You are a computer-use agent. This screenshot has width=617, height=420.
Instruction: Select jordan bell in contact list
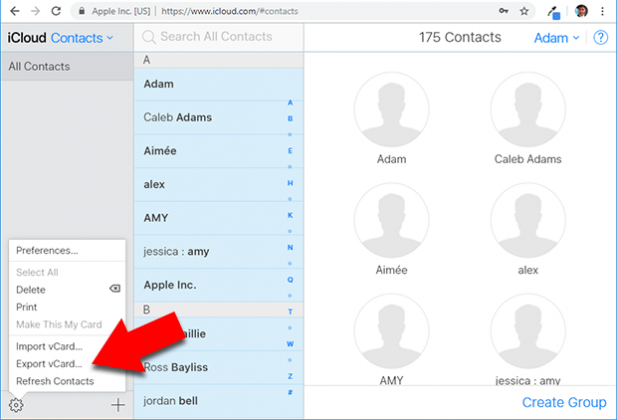[218, 401]
